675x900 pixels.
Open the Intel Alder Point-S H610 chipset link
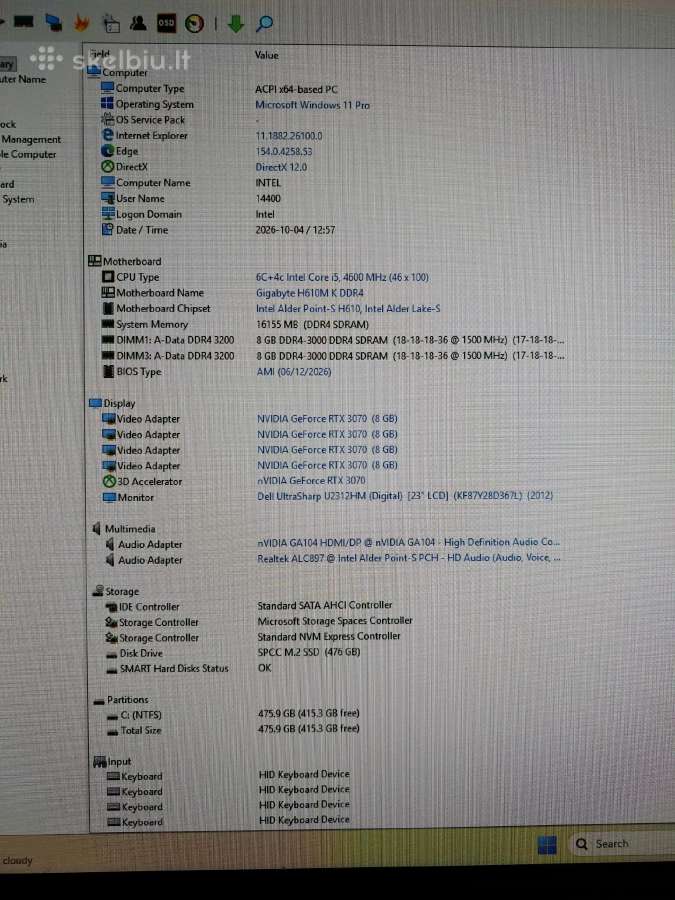click(x=348, y=308)
